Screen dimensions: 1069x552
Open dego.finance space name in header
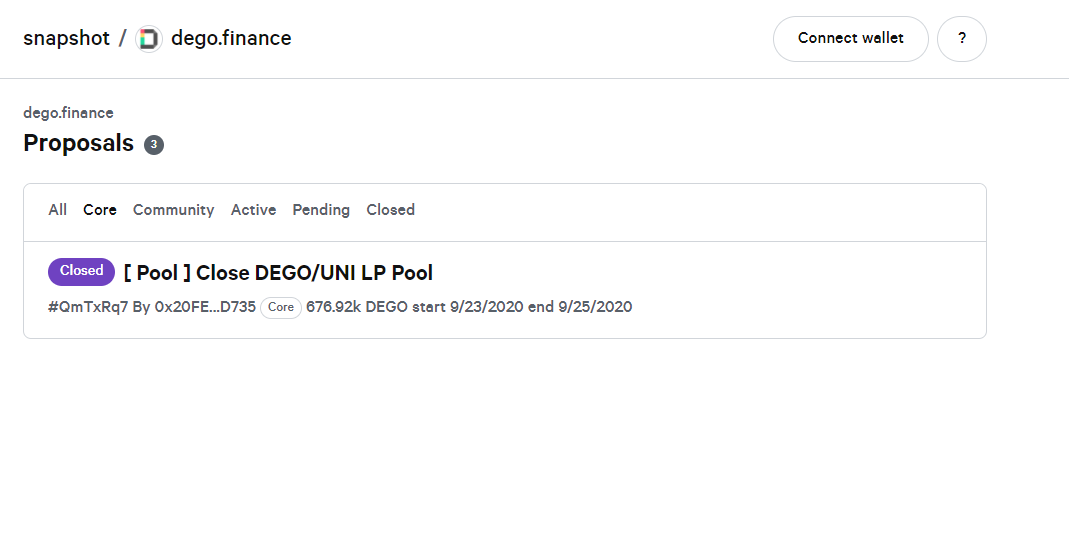(x=231, y=38)
